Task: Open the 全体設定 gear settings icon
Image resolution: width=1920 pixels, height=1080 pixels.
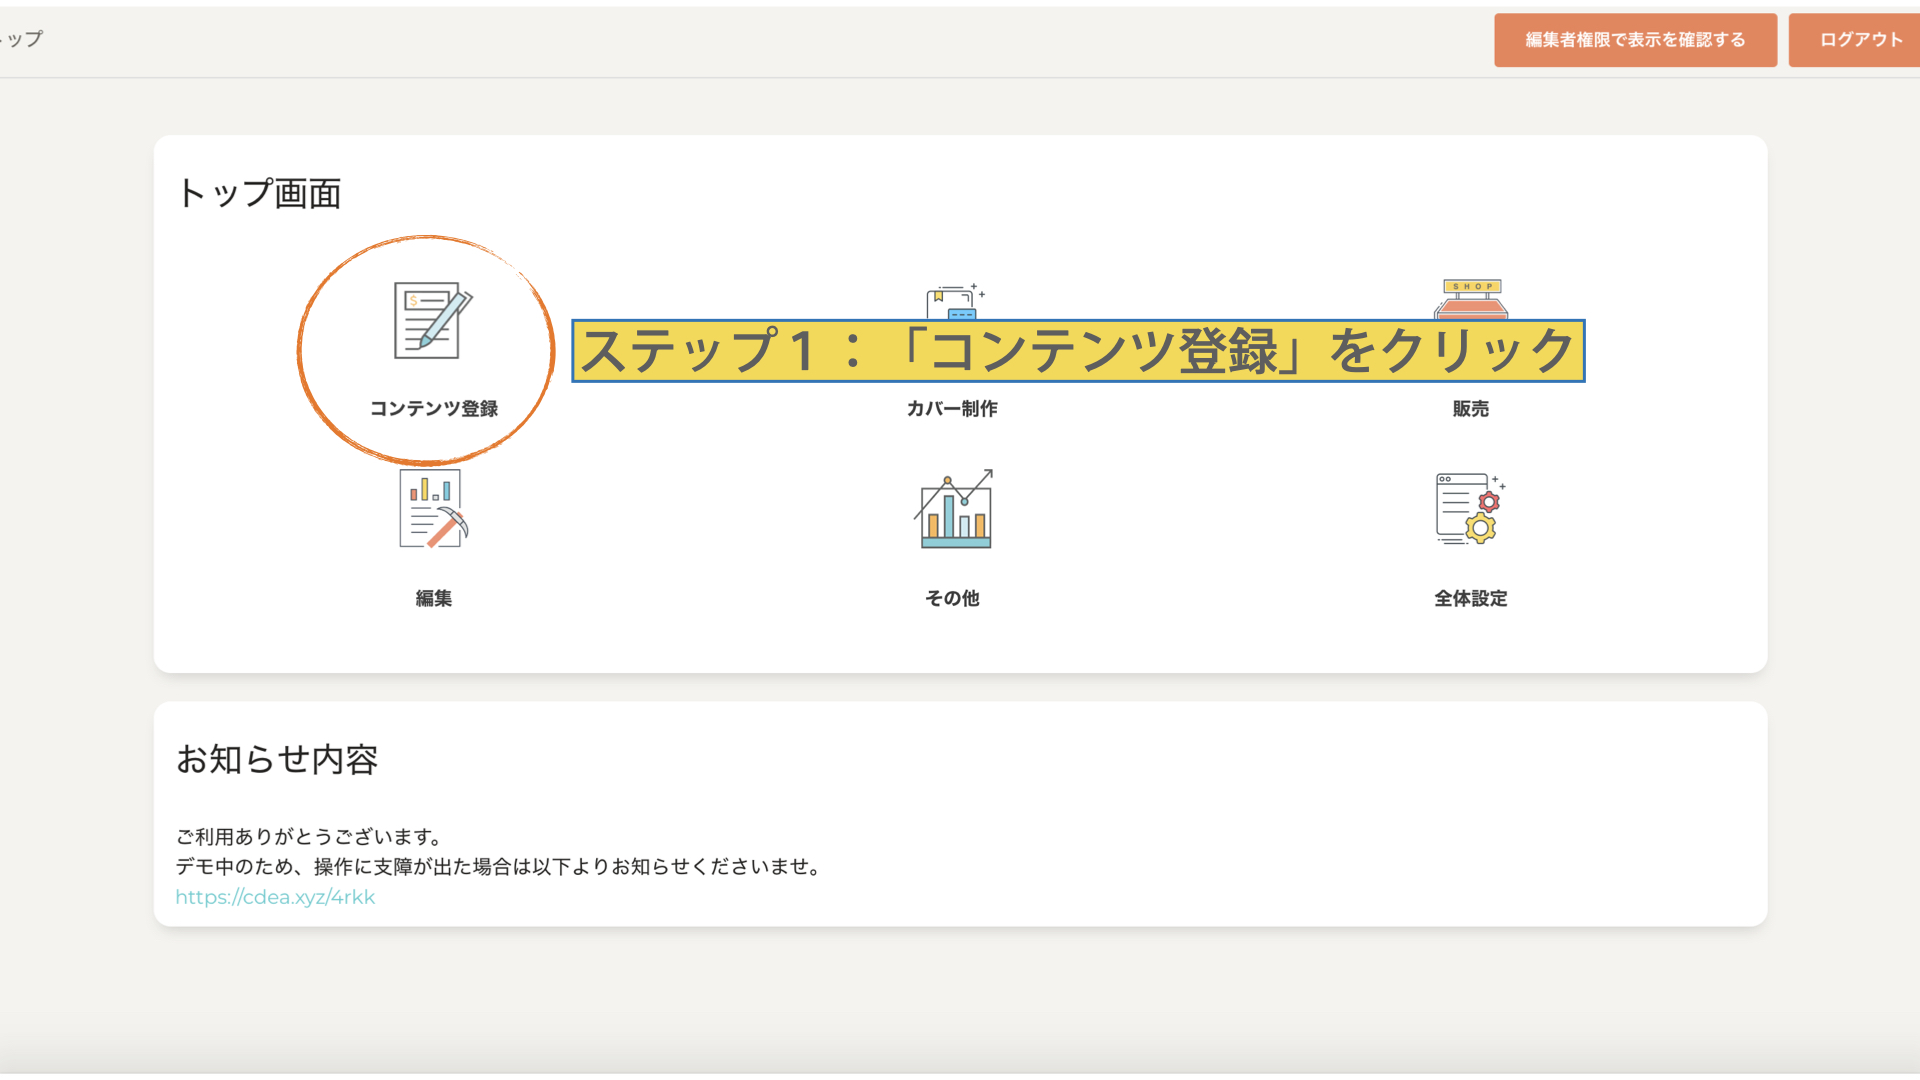Action: 1470,509
